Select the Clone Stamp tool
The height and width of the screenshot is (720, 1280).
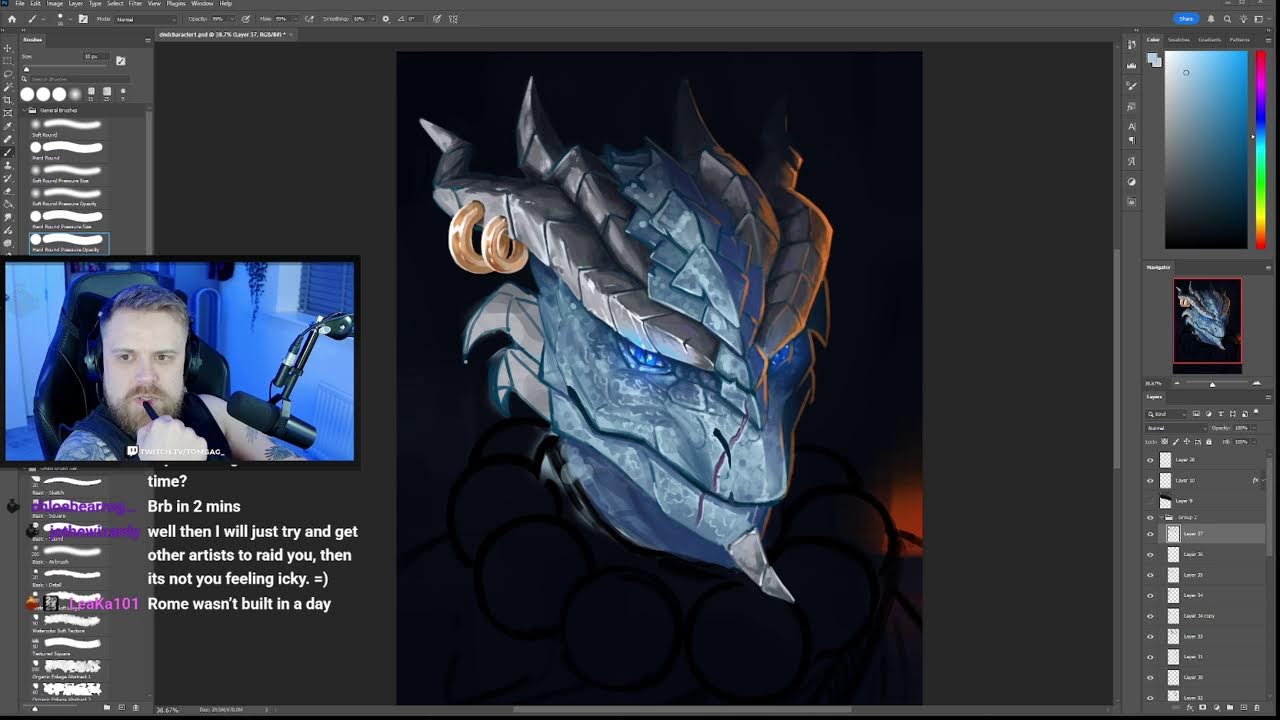pos(8,165)
